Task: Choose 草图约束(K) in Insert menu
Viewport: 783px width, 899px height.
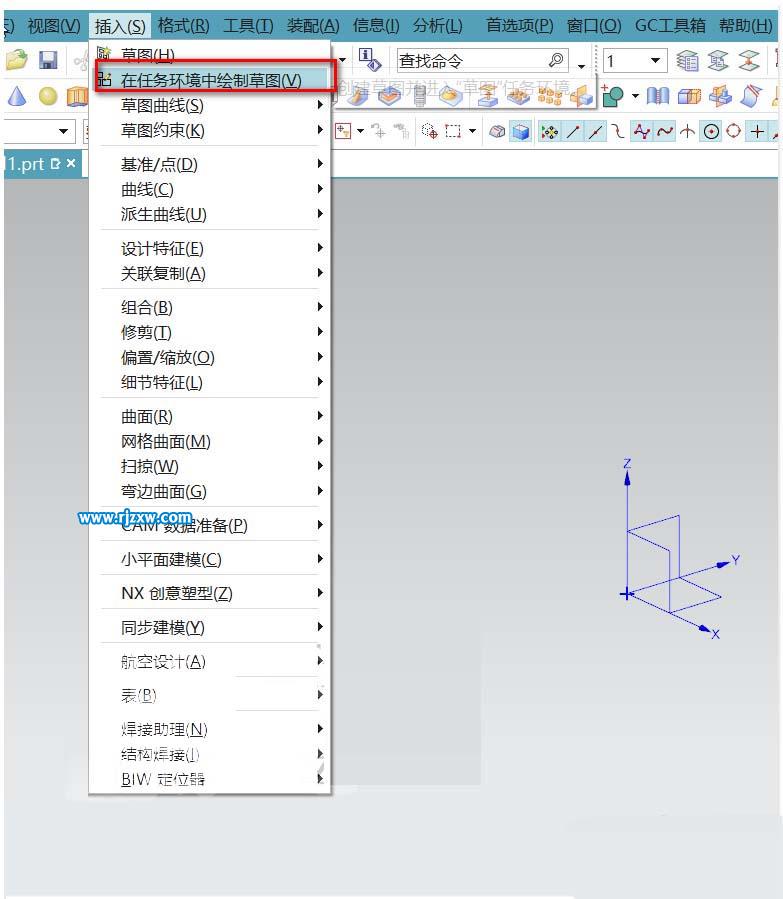Action: (x=162, y=131)
